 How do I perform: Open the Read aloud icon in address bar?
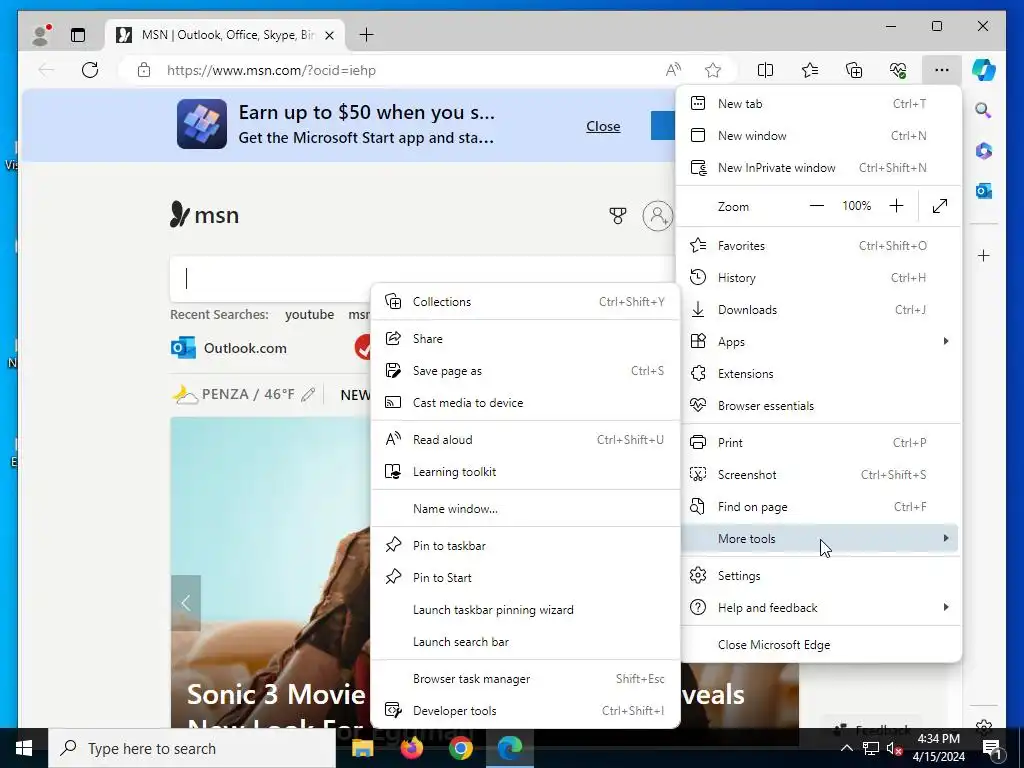673,70
